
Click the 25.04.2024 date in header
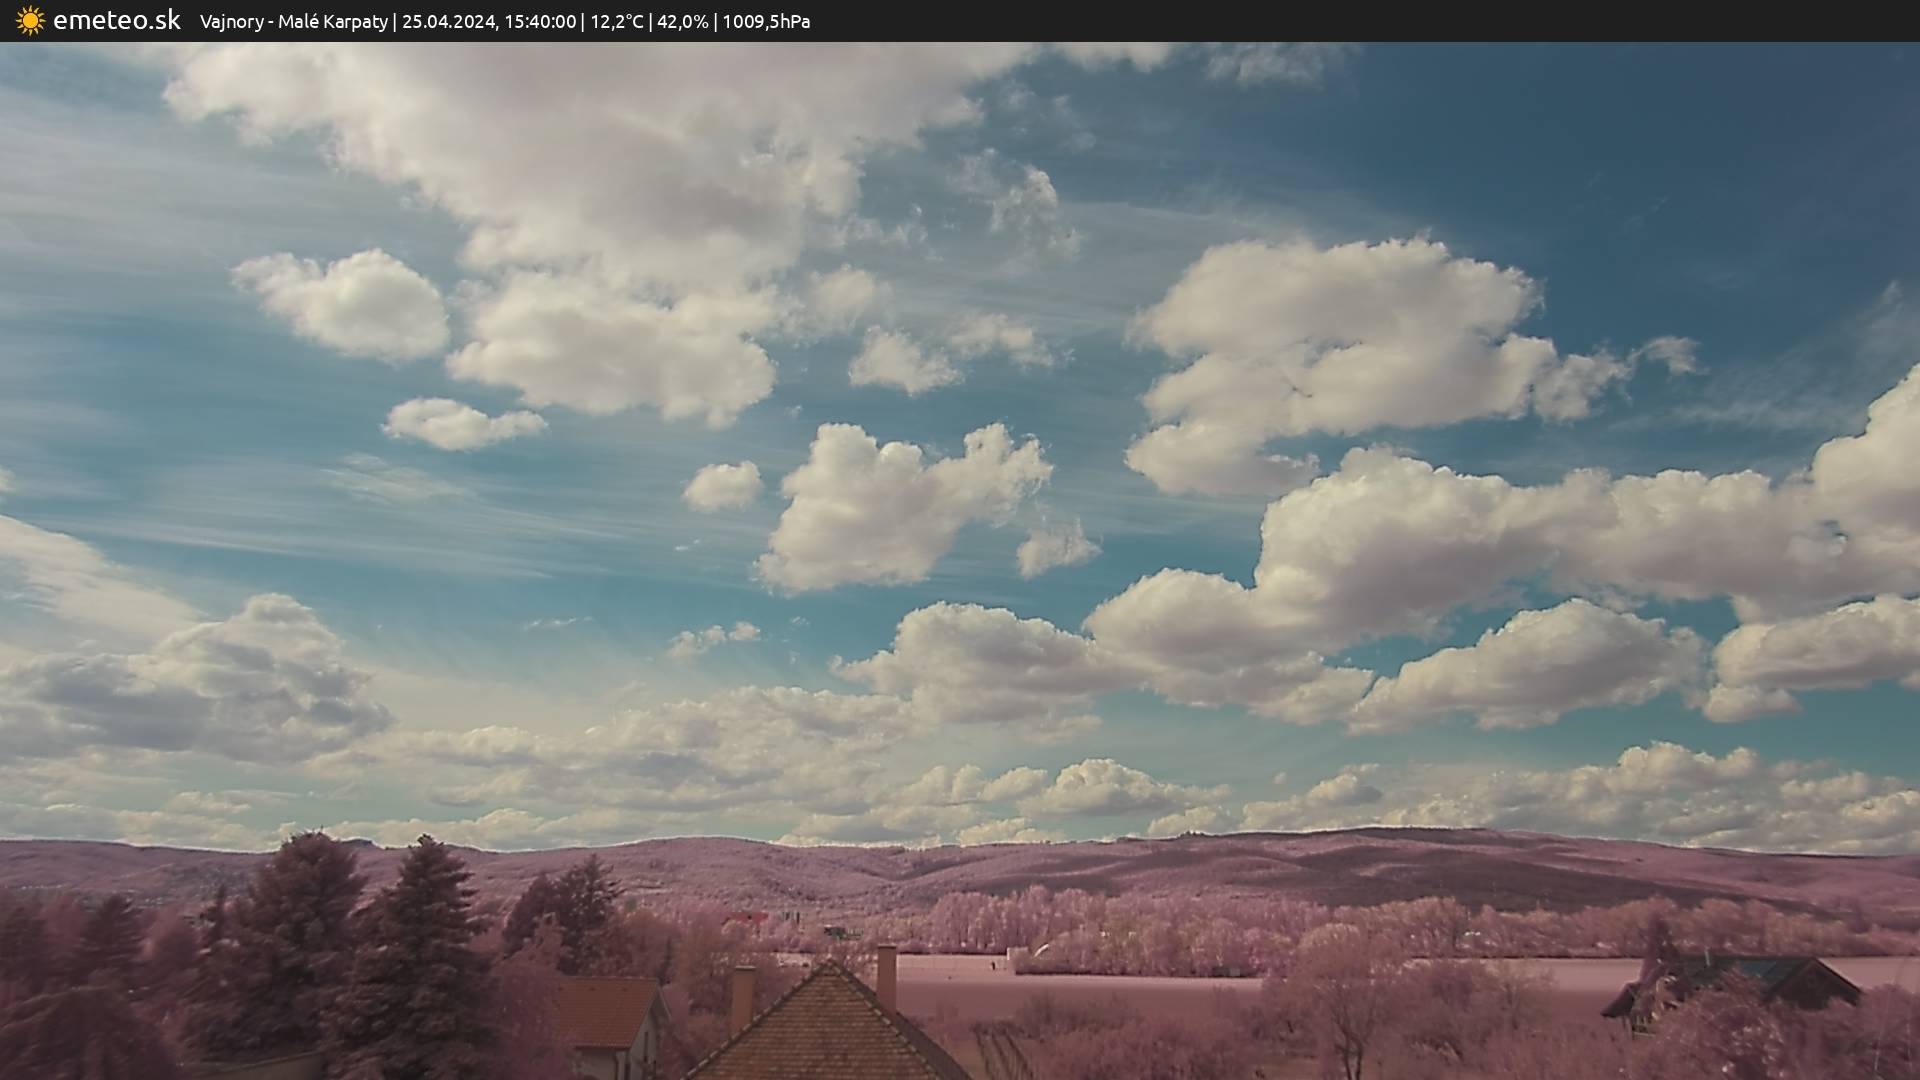tap(449, 22)
